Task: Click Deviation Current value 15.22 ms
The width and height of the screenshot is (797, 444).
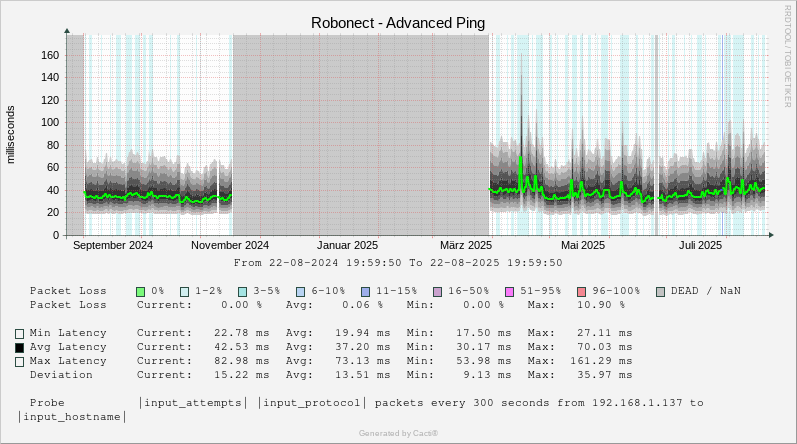Action: [241, 375]
